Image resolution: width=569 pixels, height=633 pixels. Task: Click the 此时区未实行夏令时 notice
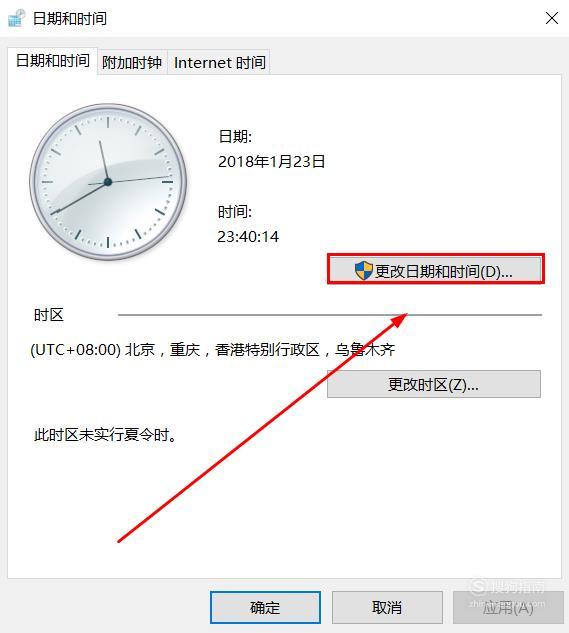(105, 435)
